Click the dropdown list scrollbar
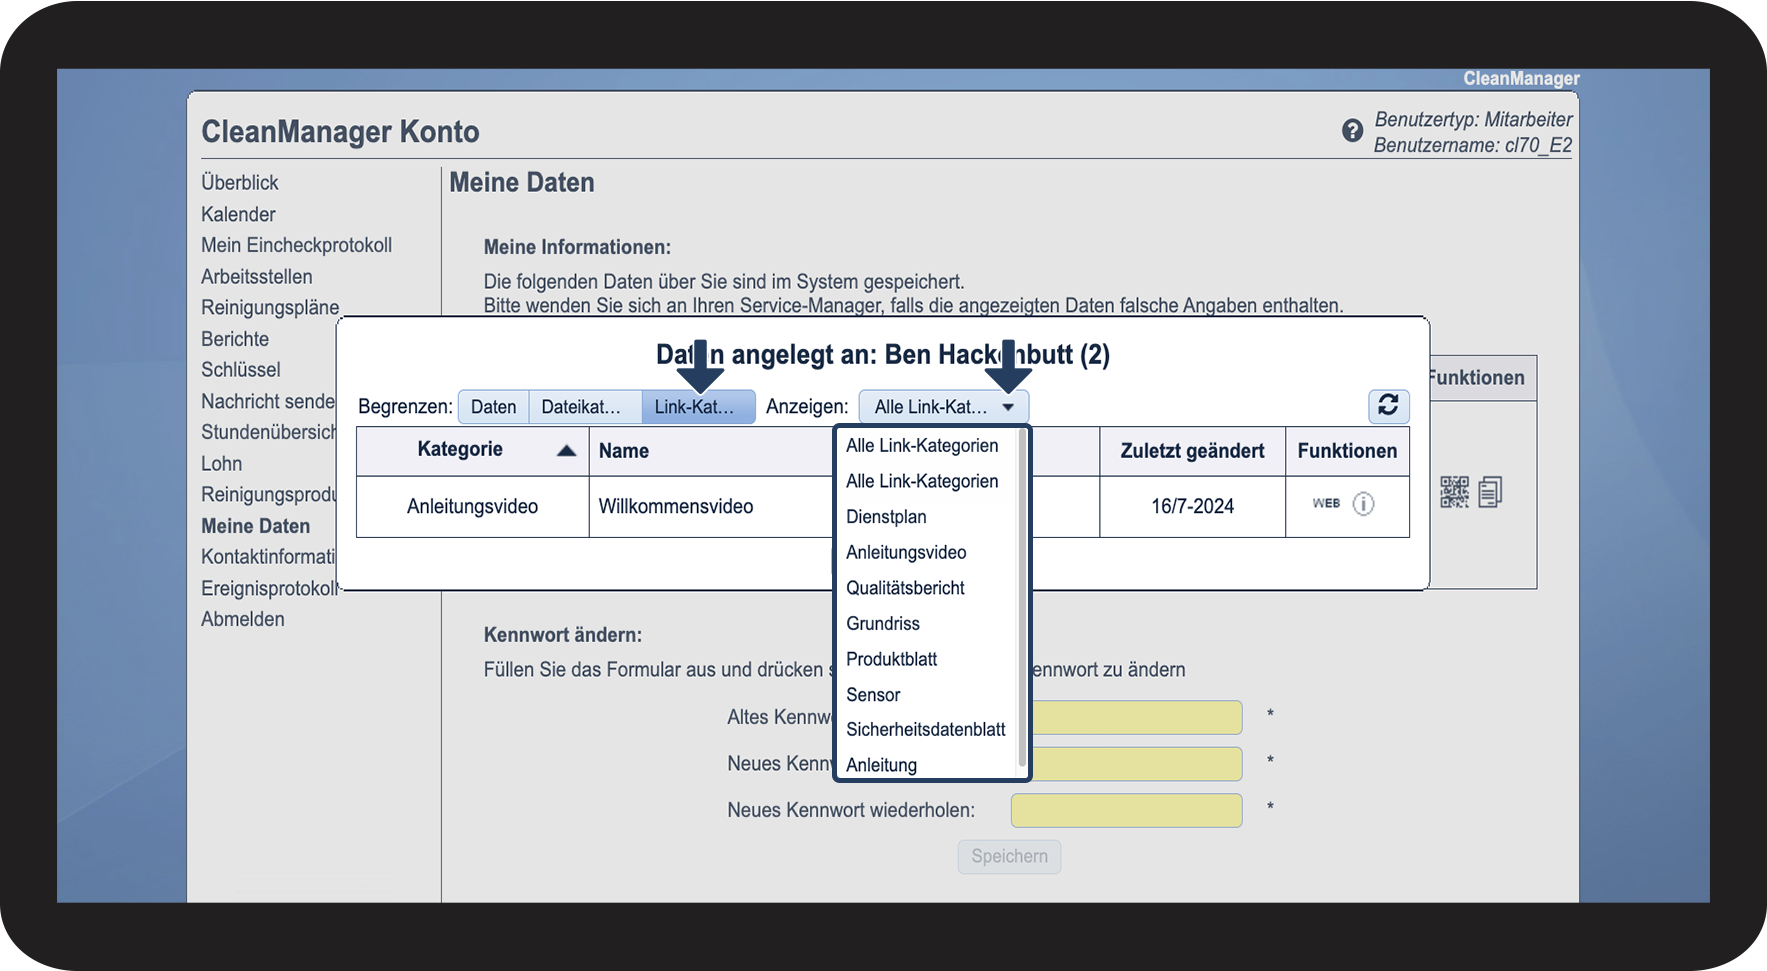This screenshot has width=1767, height=971. click(1022, 600)
